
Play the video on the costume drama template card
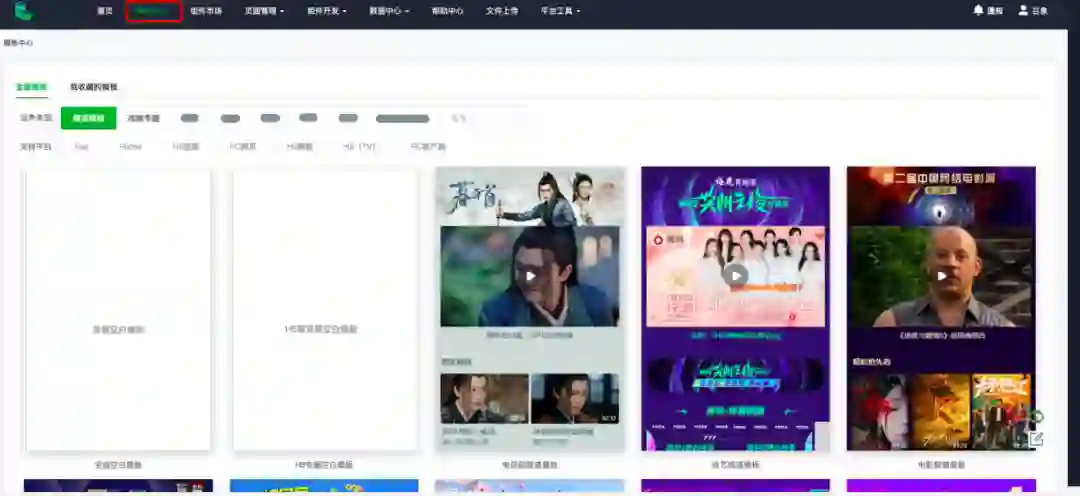click(530, 276)
